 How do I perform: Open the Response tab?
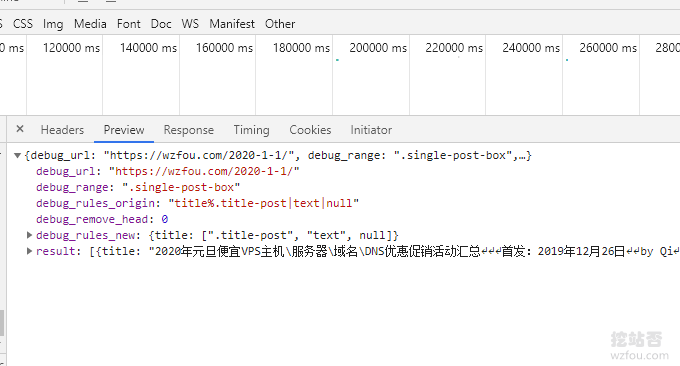189,130
